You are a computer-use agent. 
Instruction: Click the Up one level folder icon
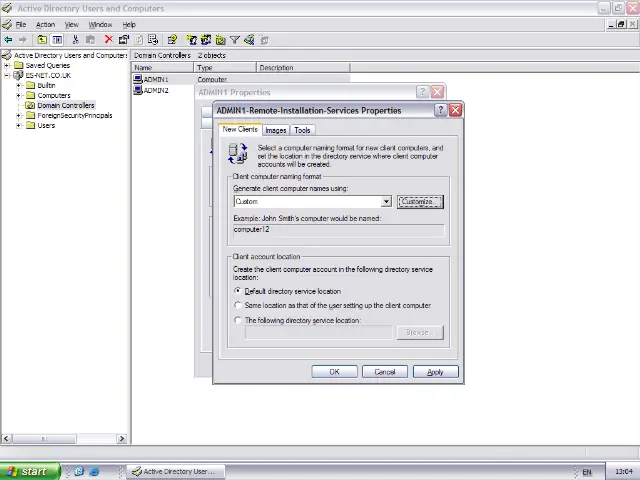coord(42,40)
